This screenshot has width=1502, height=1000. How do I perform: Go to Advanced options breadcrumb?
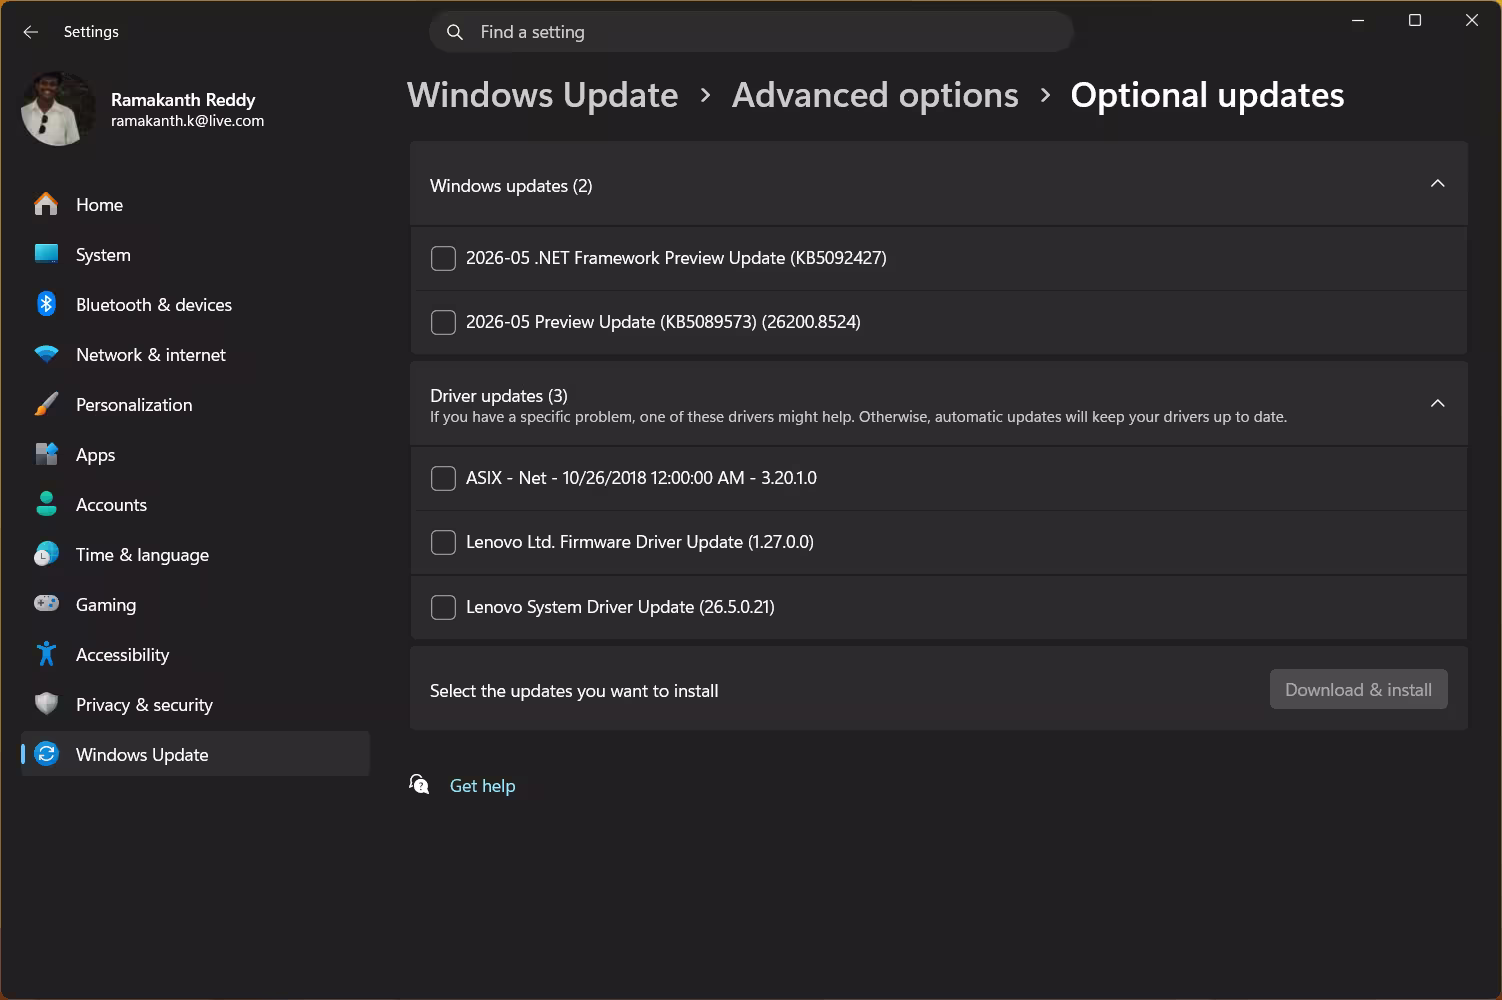875,95
